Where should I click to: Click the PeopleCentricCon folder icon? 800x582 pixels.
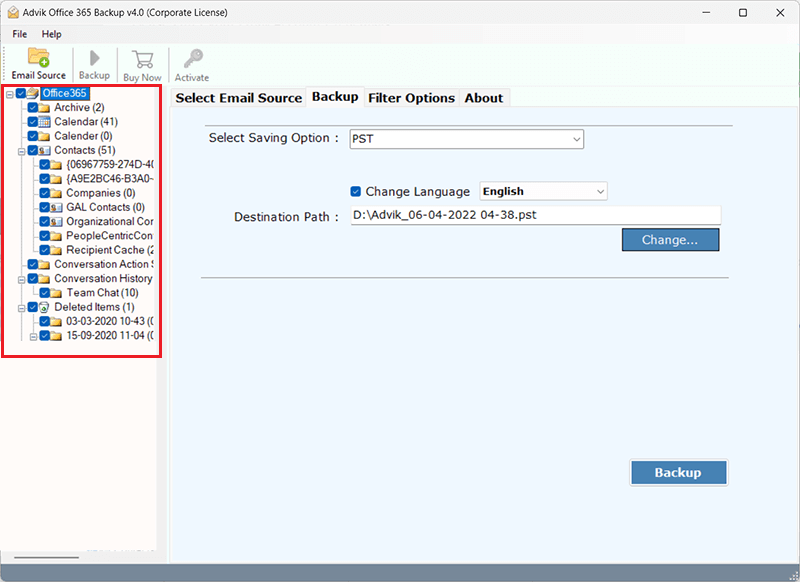[x=56, y=236]
